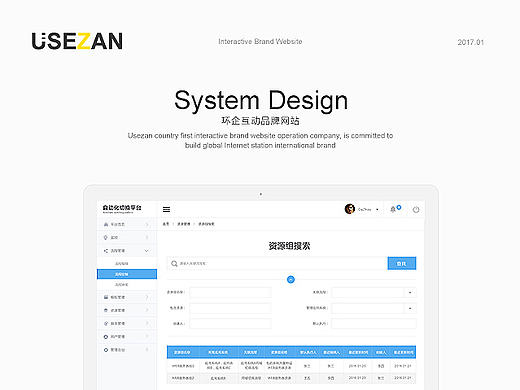This screenshot has height=390, width=520.
Task: Click the box icon in sidebar menu
Action: click(106, 310)
